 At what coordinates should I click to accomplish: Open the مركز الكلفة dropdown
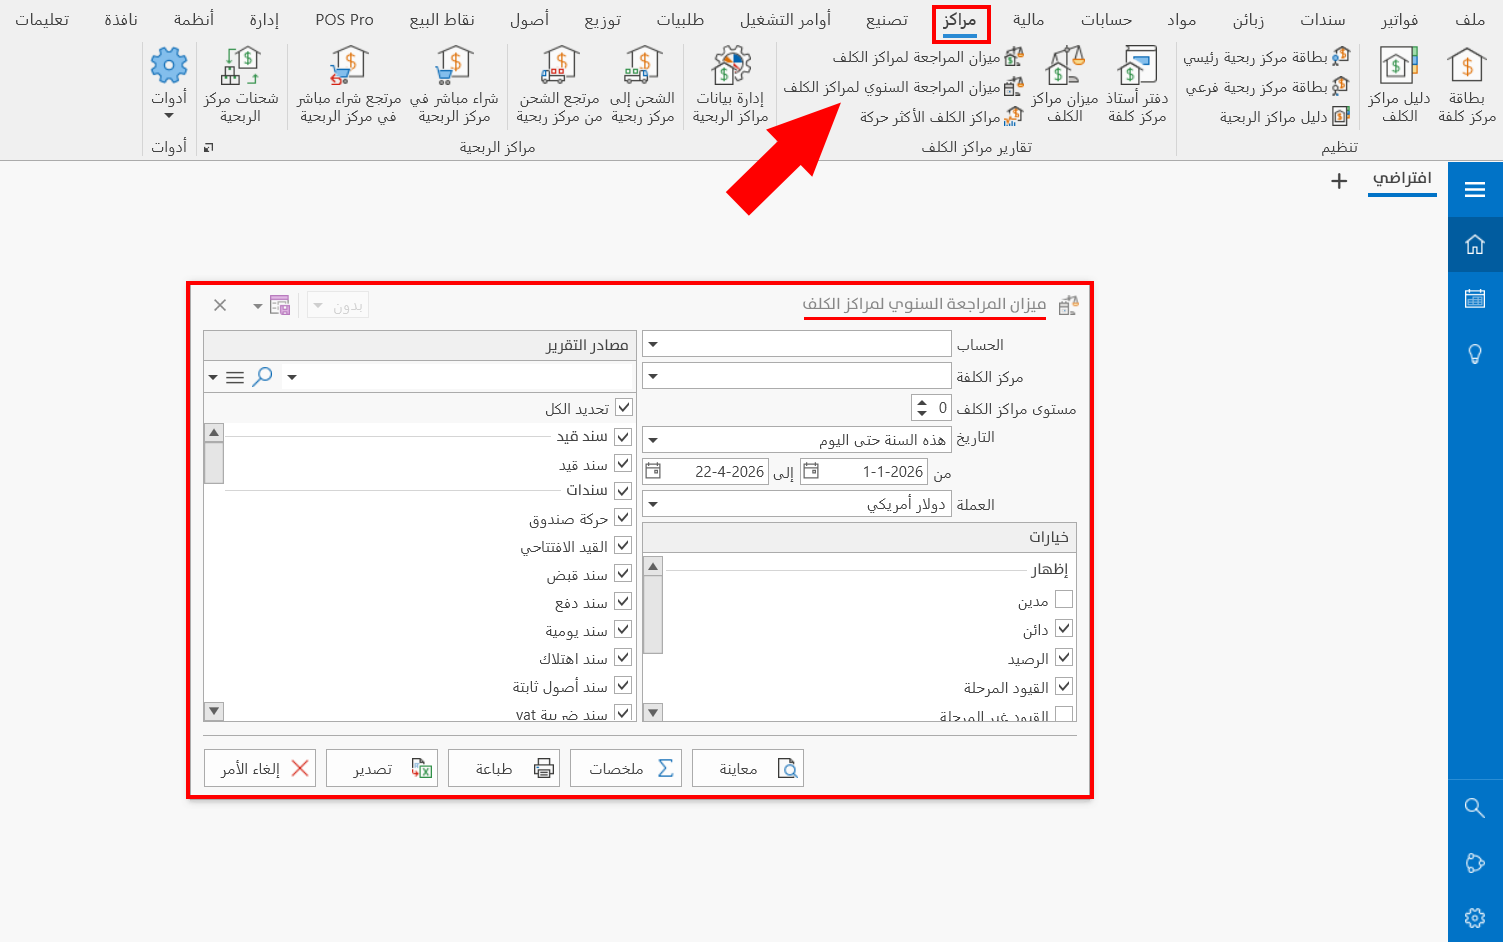pyautogui.click(x=653, y=376)
